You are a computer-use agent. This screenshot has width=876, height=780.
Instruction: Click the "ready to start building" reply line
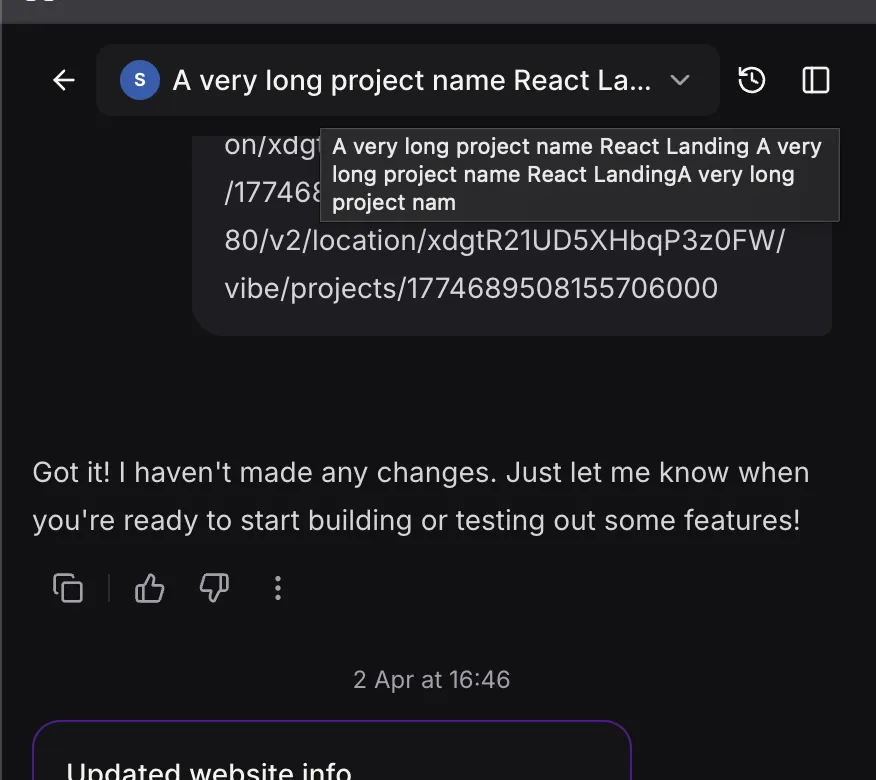coord(416,521)
